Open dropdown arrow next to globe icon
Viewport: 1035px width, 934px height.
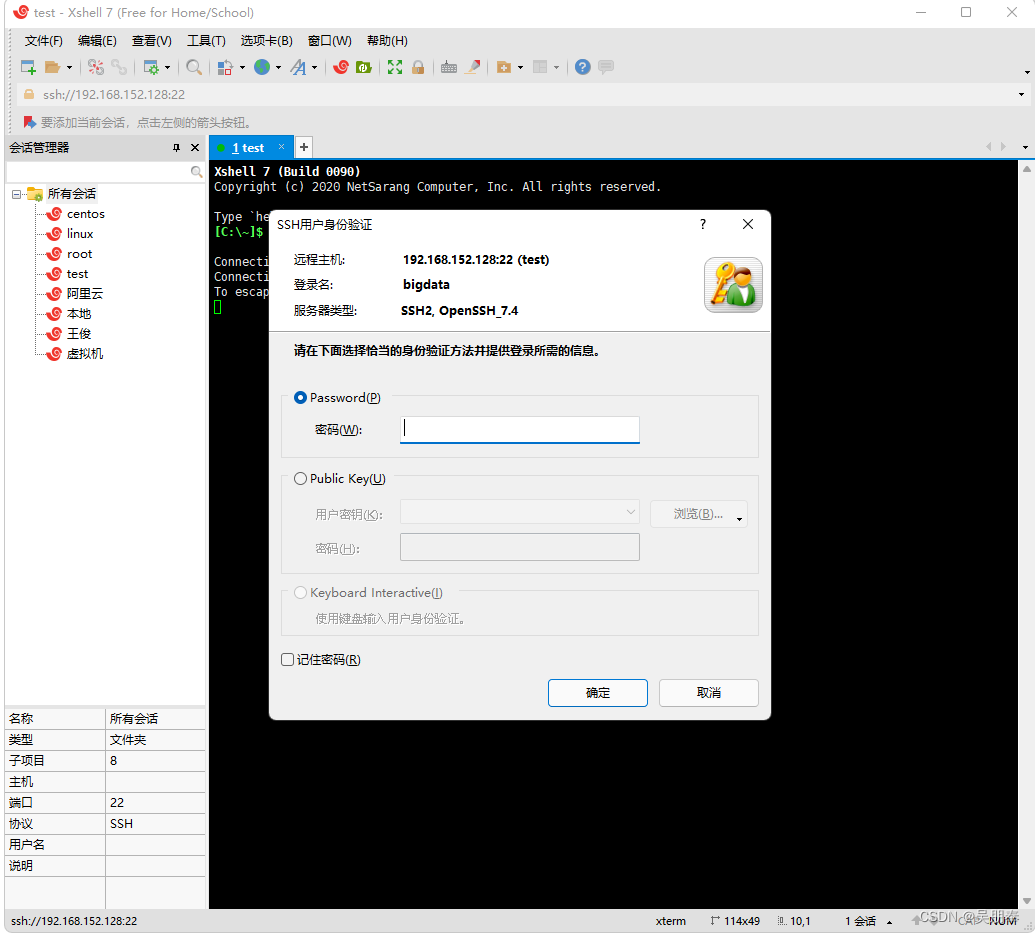point(278,67)
